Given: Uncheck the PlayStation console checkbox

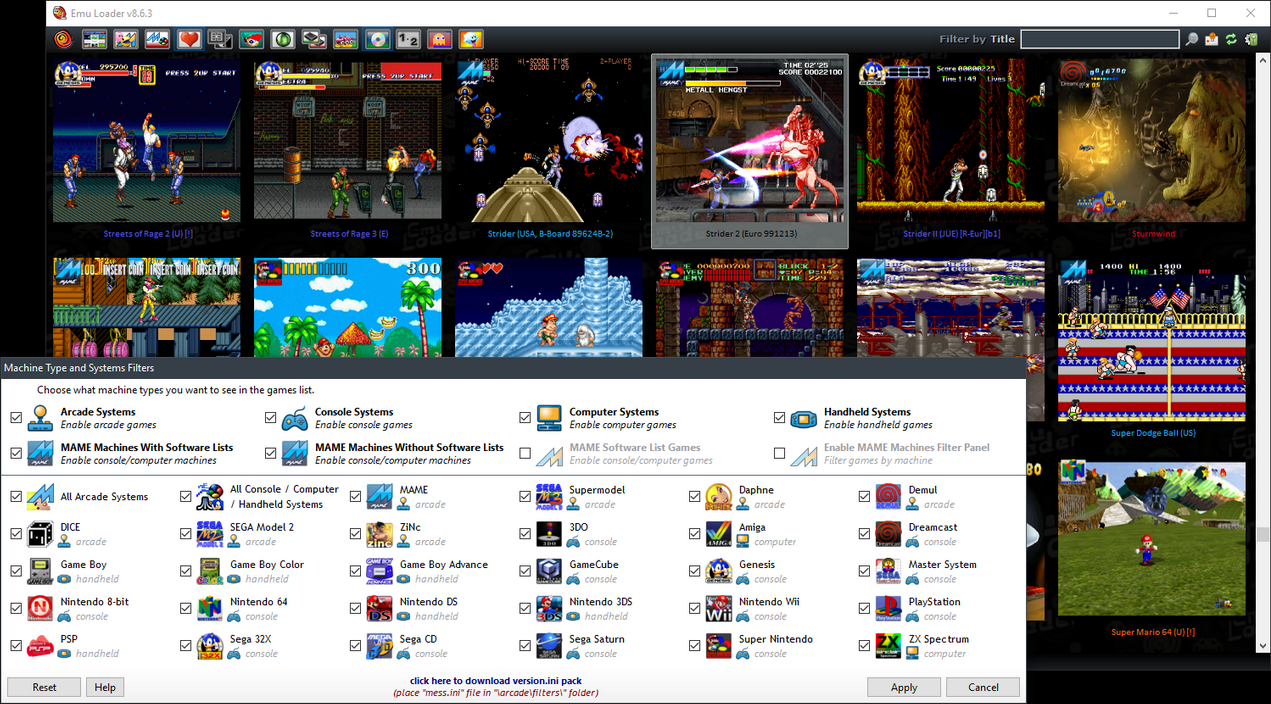Looking at the screenshot, I should pos(865,609).
